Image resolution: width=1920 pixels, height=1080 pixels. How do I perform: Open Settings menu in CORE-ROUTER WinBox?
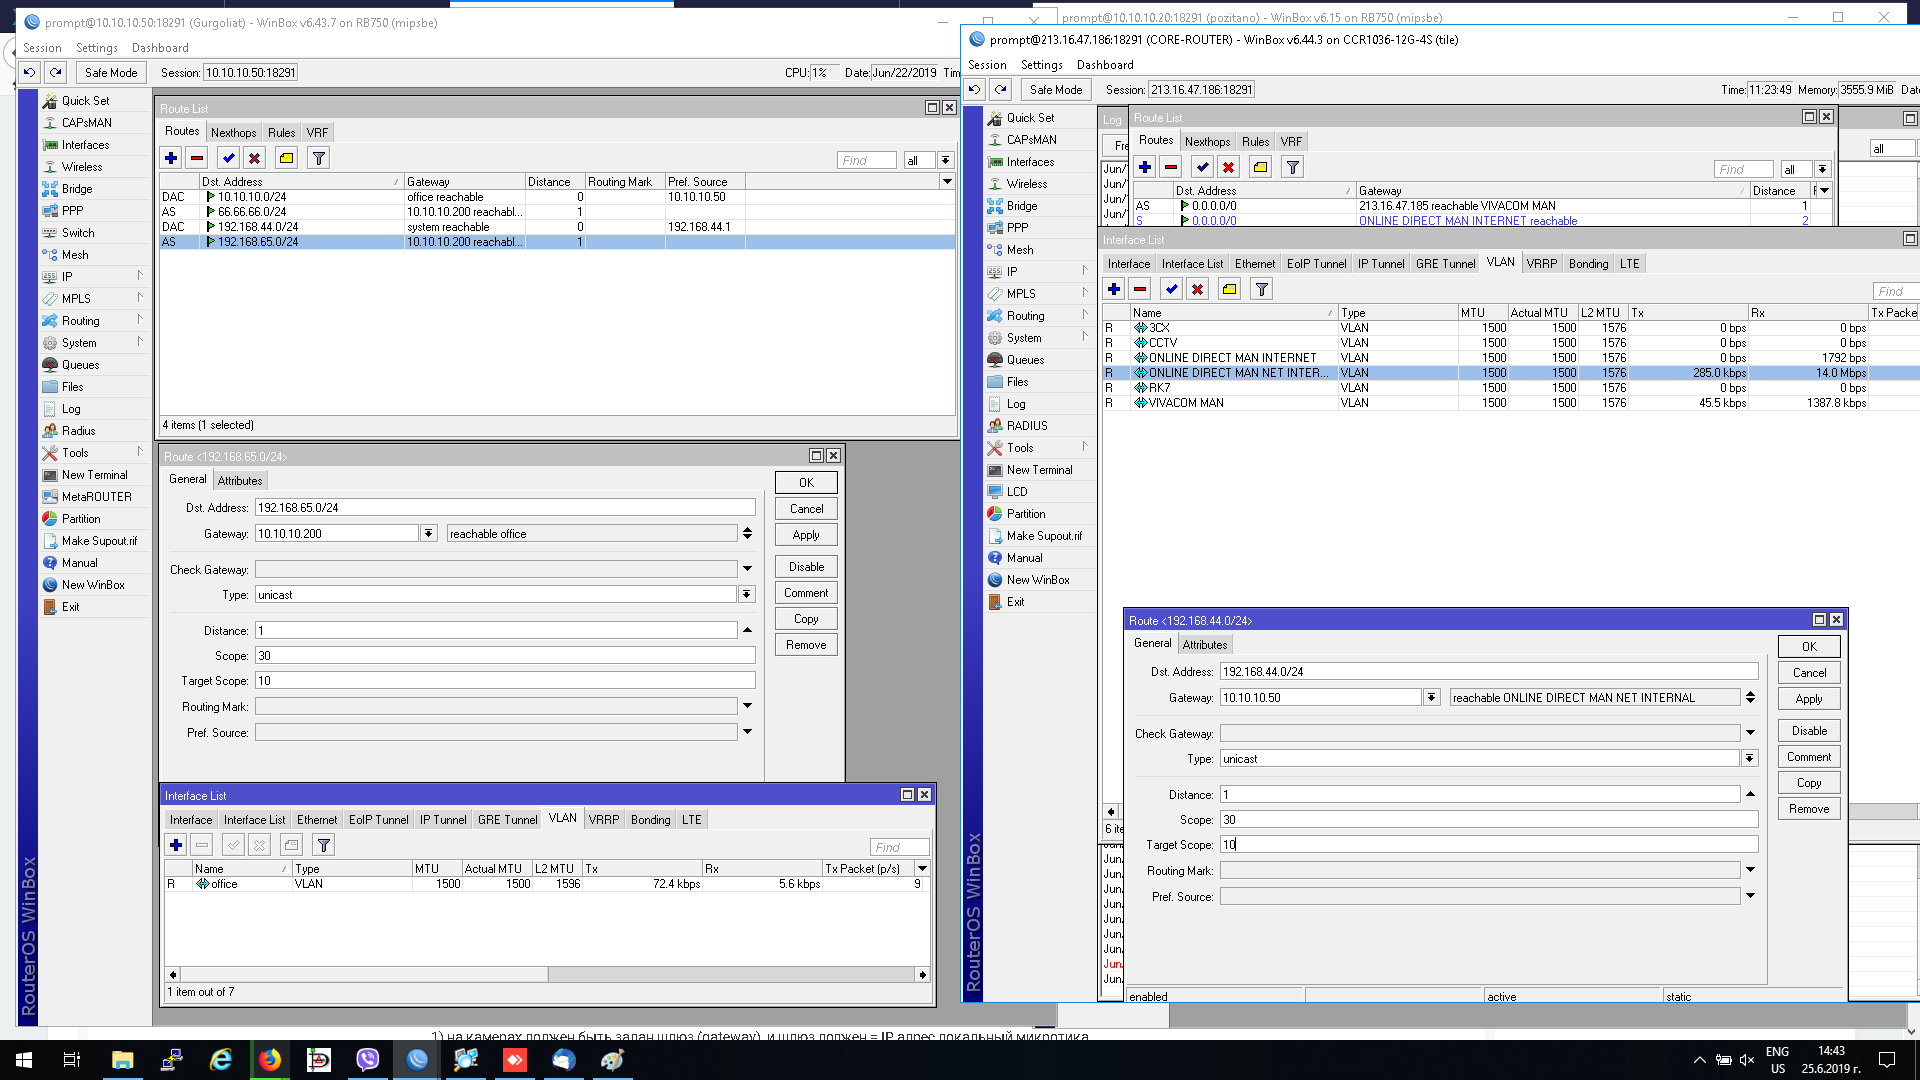pos(1042,65)
